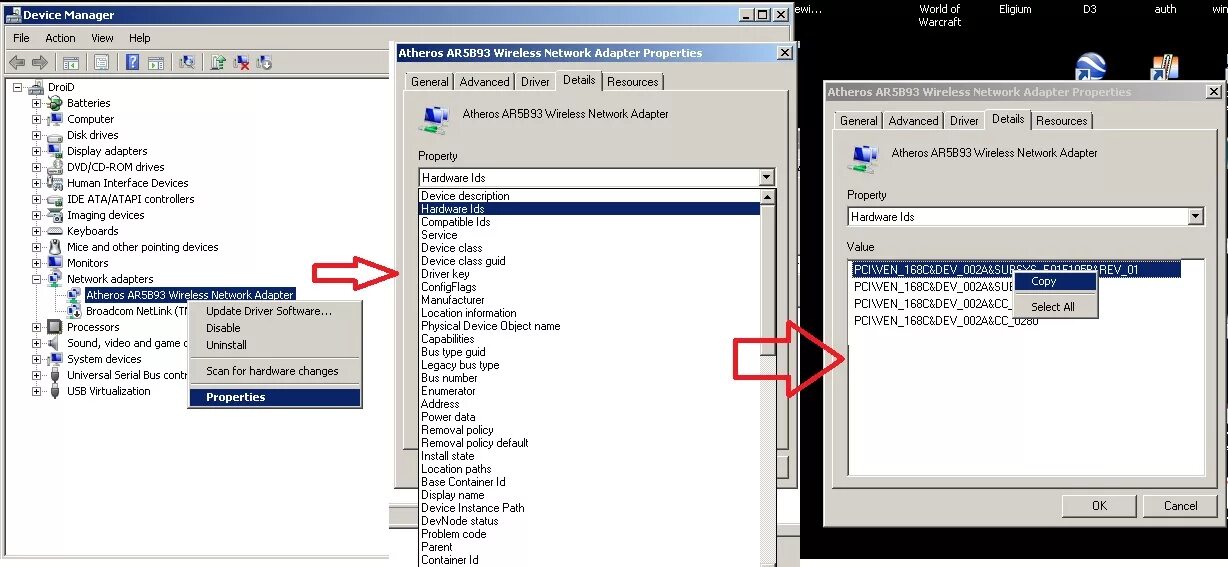Switch to Resources tab in dialog with open list
The width and height of the screenshot is (1228, 567).
tap(633, 82)
